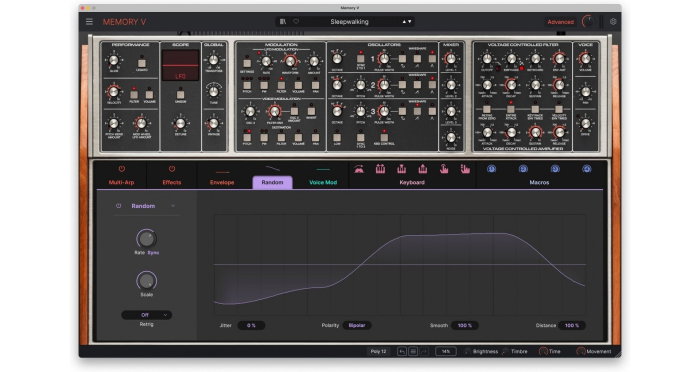Toggle the Oscillator 3 Low button

[x=337, y=137]
